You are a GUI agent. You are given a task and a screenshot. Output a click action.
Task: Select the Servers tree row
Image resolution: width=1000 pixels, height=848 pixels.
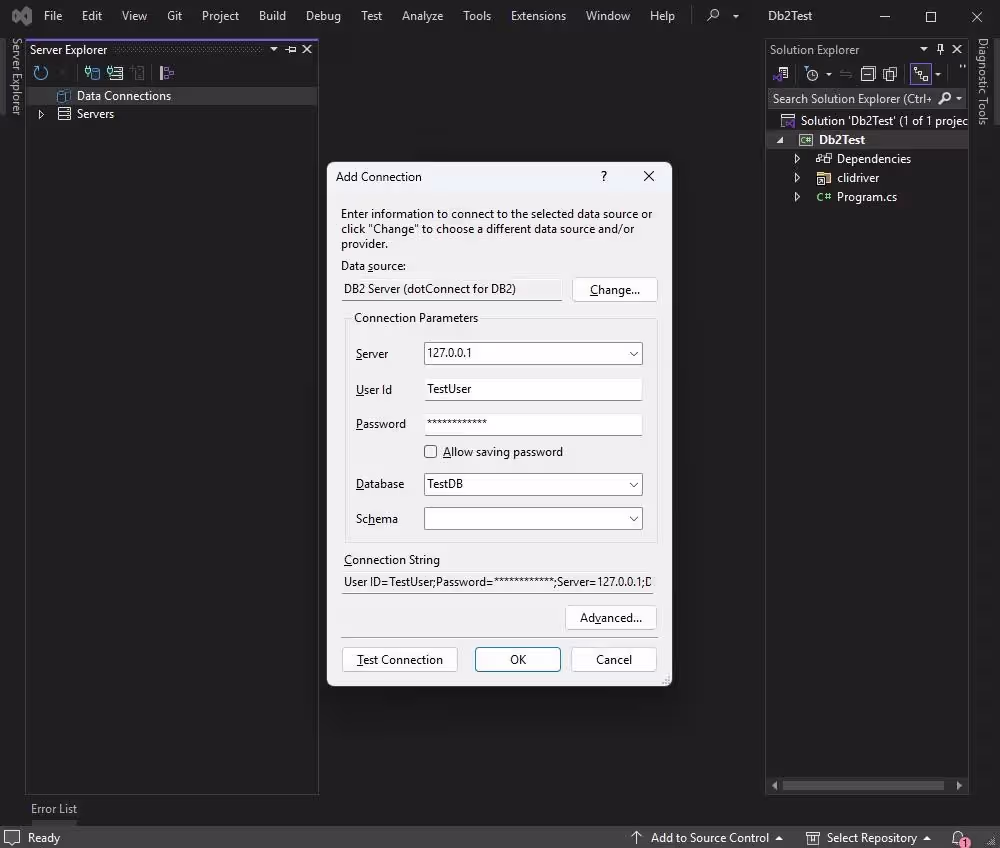pyautogui.click(x=172, y=114)
